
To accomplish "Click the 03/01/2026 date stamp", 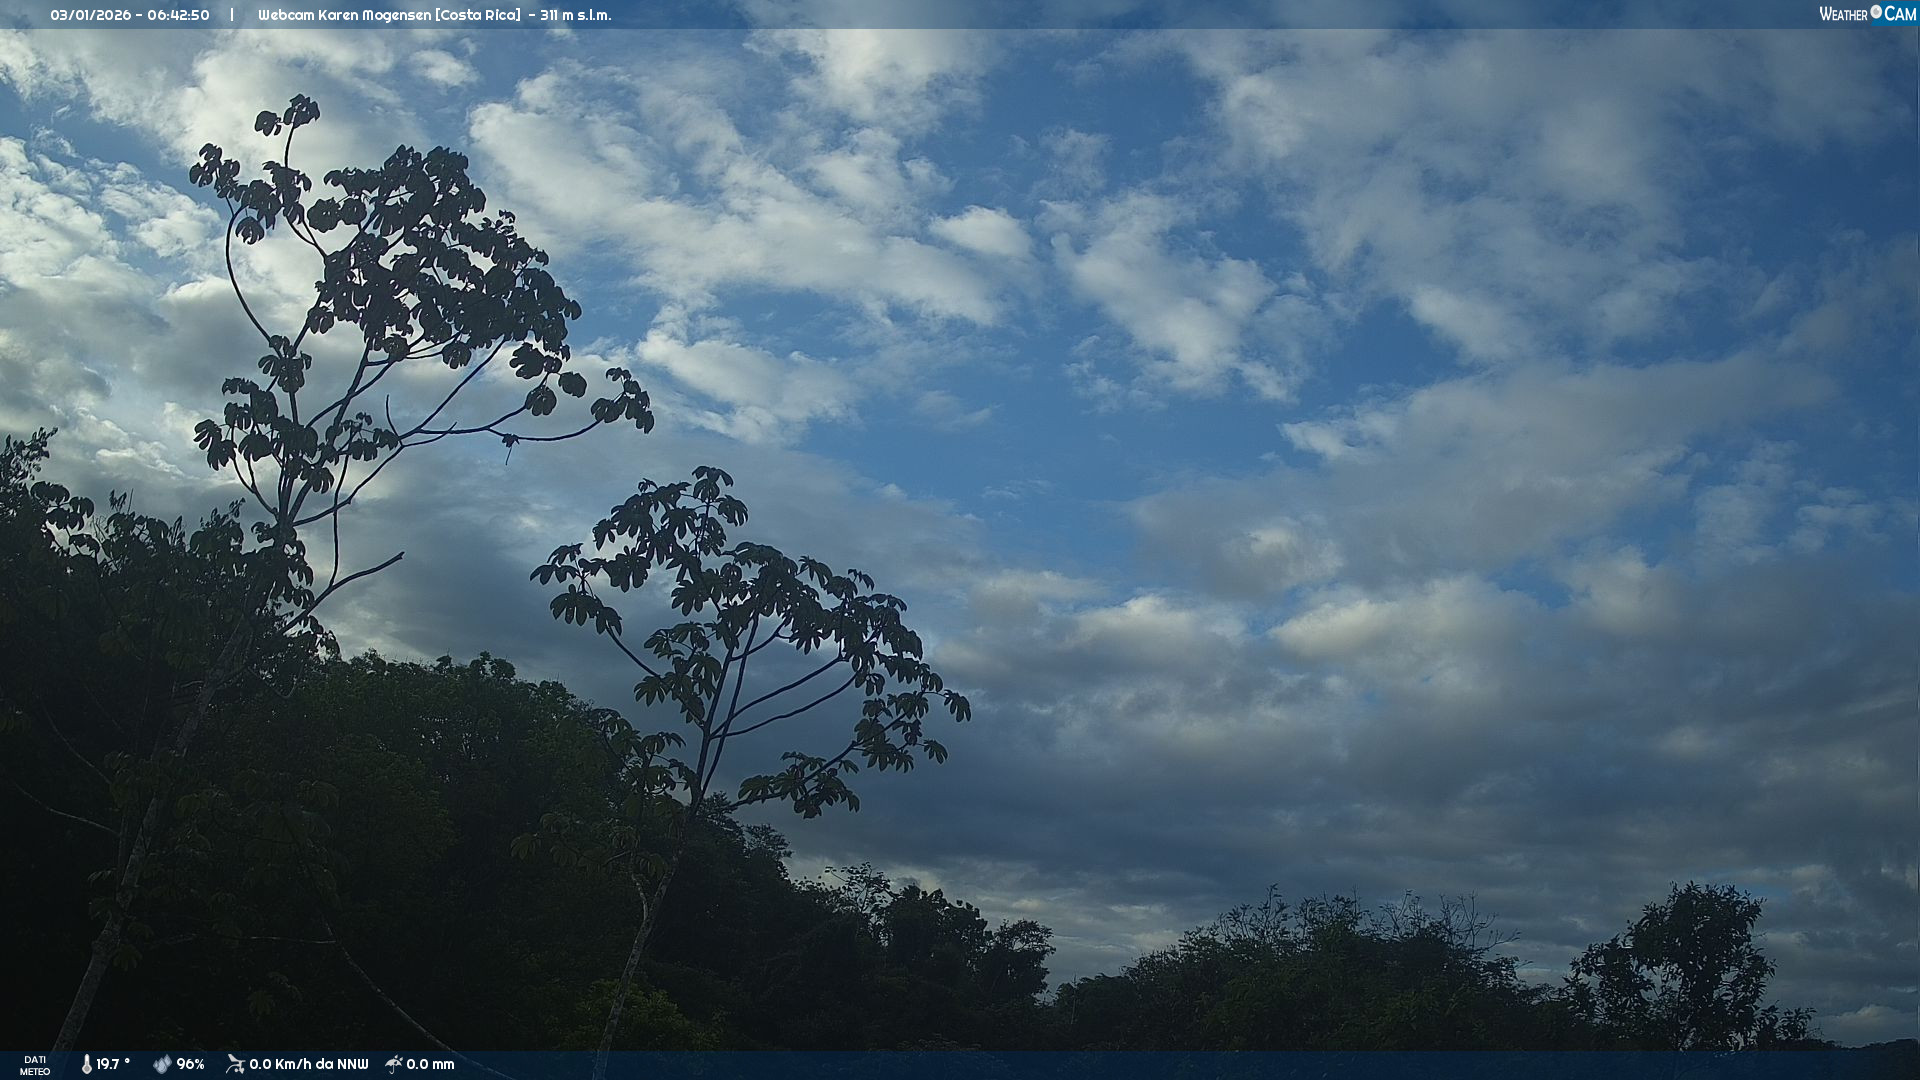I will coord(90,15).
